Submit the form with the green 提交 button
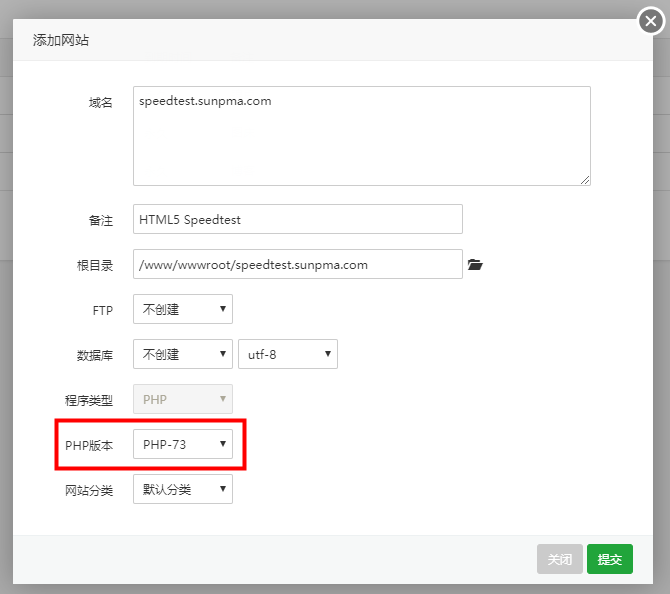Screen dimensions: 670x594 (x=609, y=559)
